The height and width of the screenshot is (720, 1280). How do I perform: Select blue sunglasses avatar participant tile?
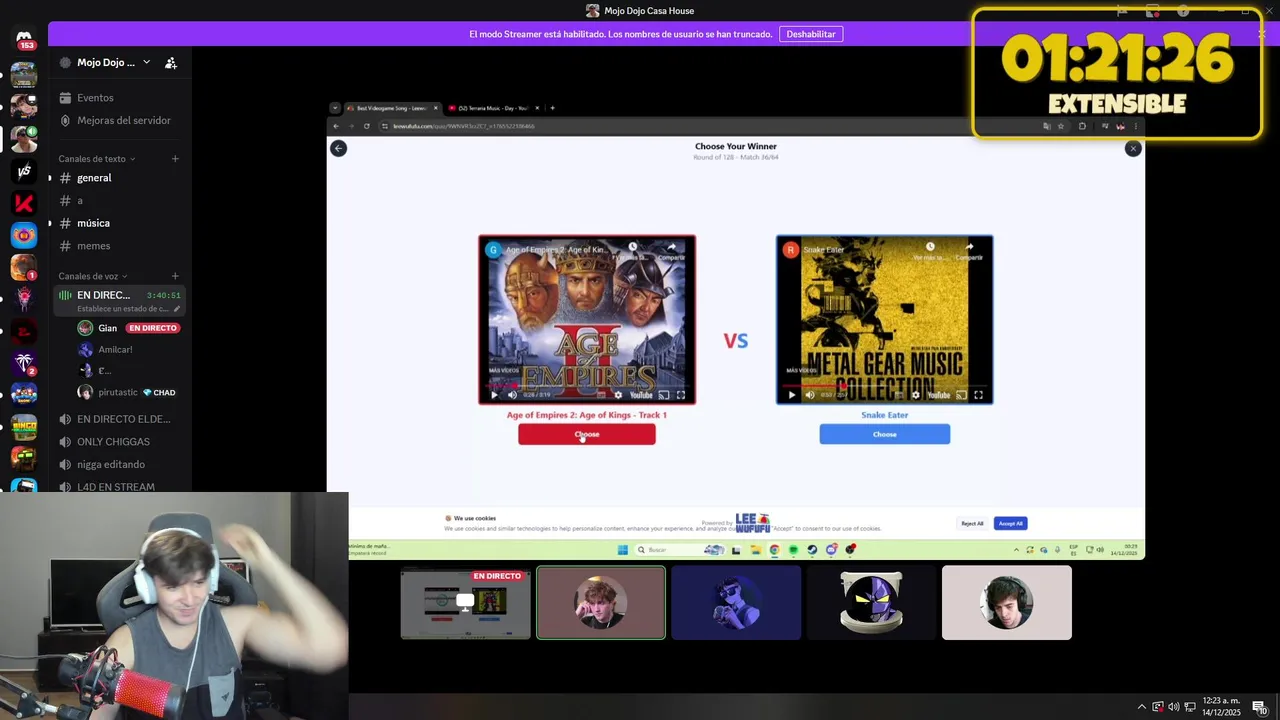point(736,603)
